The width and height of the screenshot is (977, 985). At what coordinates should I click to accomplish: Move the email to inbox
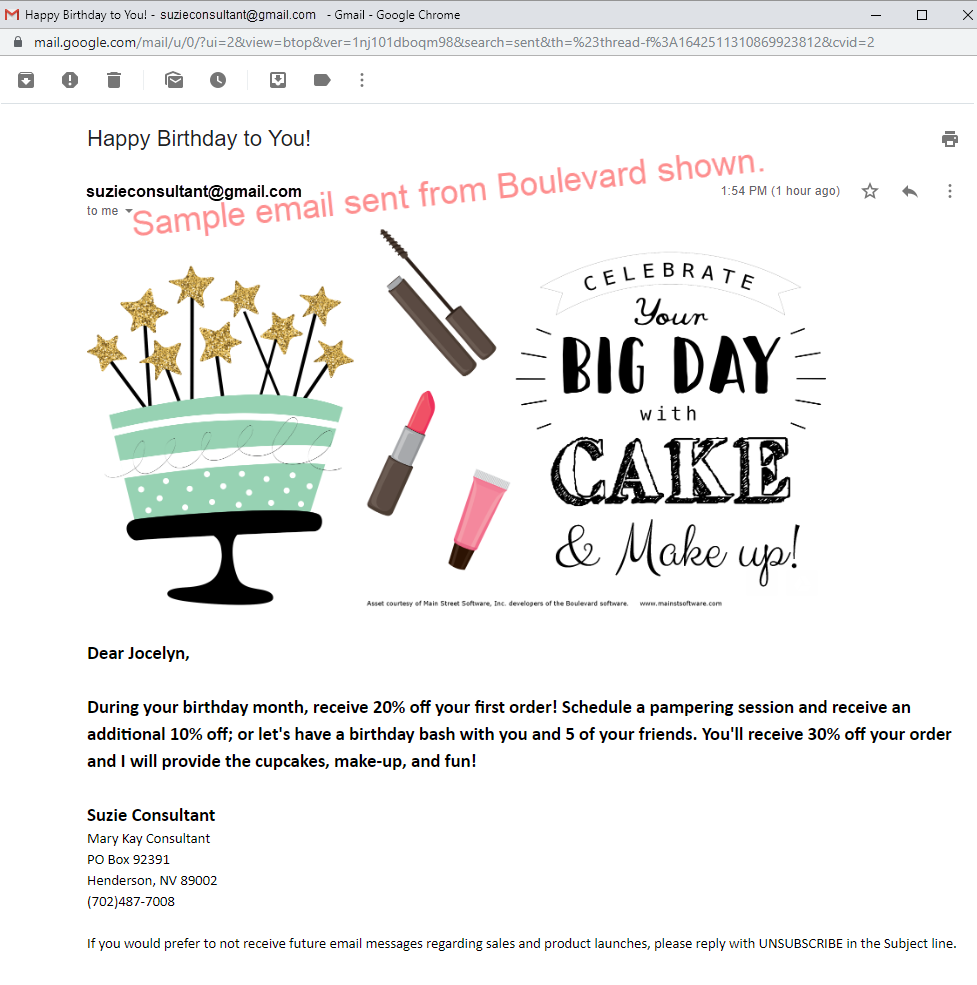[x=278, y=80]
